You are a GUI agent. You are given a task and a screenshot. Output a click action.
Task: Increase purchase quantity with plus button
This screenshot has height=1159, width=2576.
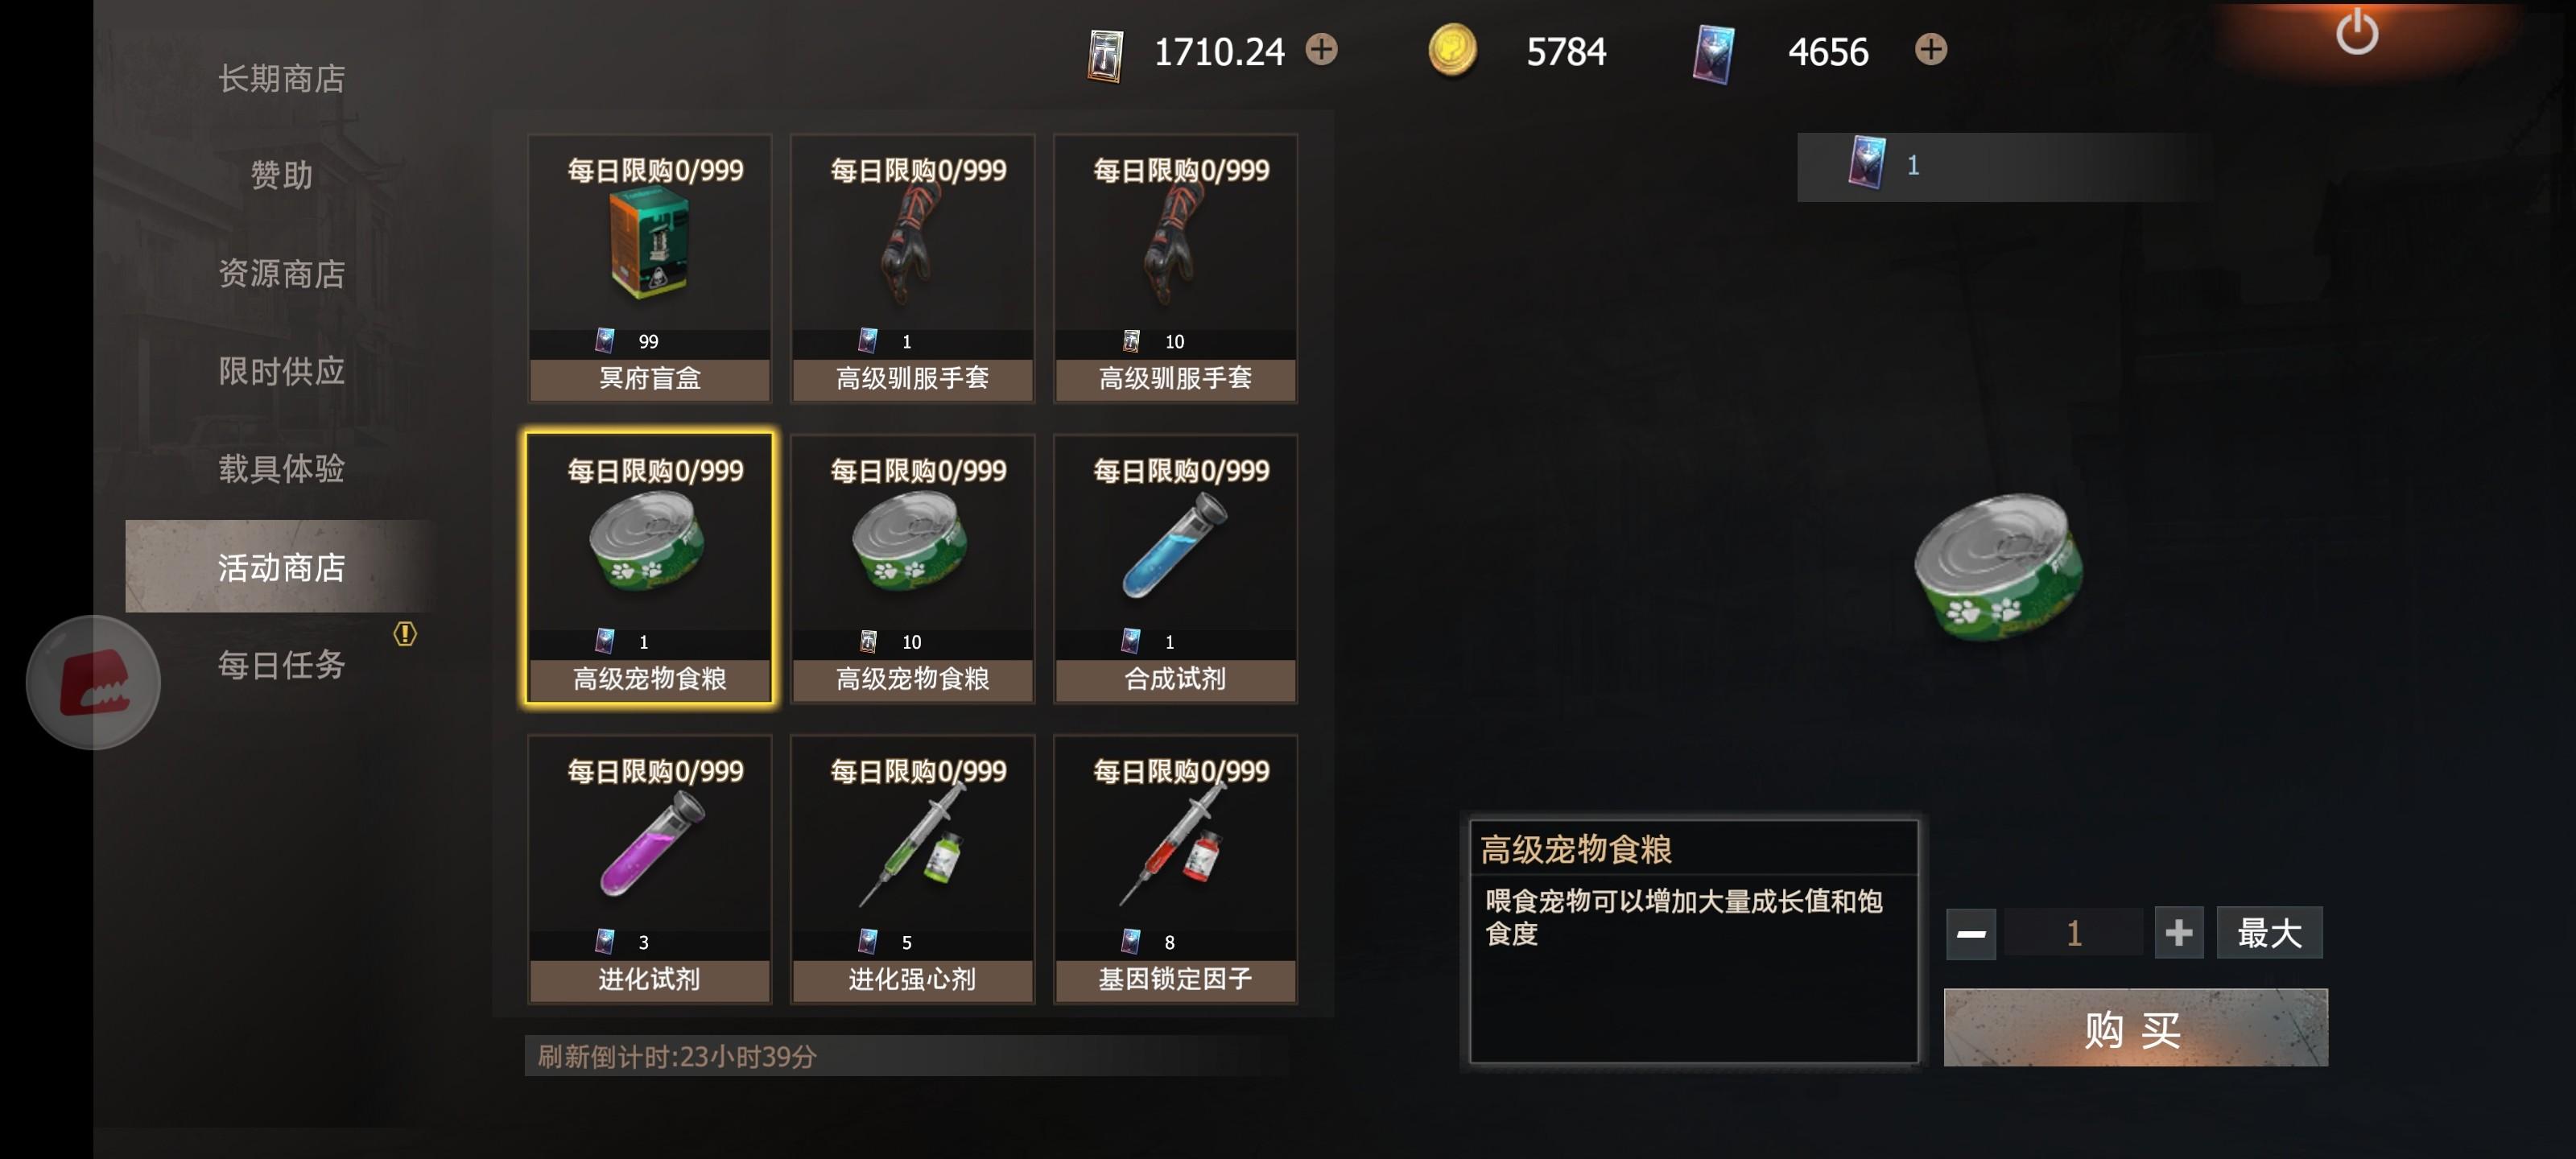pos(2178,933)
